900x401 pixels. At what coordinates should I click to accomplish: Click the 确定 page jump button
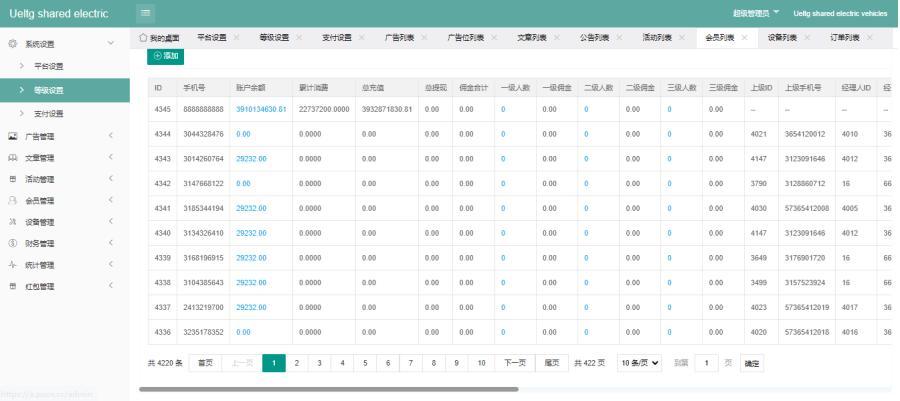pyautogui.click(x=751, y=363)
